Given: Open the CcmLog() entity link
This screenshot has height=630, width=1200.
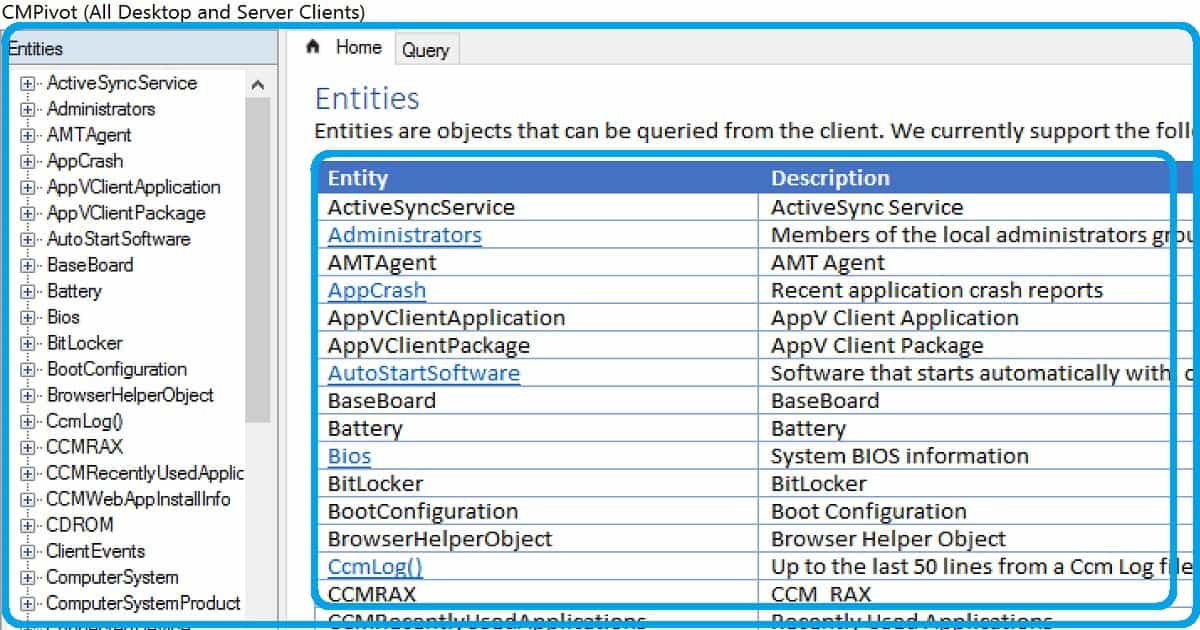Looking at the screenshot, I should coord(375,567).
